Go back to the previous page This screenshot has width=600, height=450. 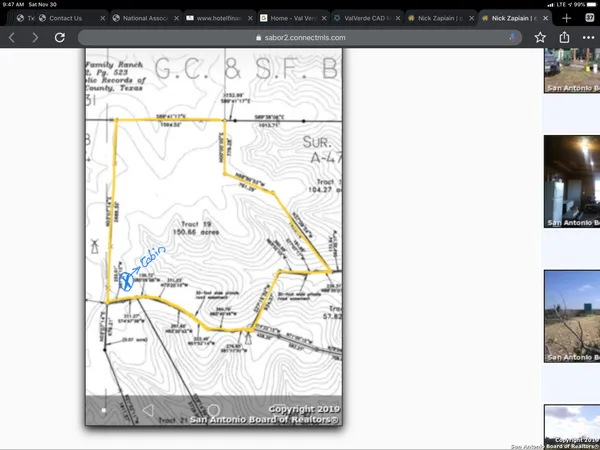click(x=12, y=37)
